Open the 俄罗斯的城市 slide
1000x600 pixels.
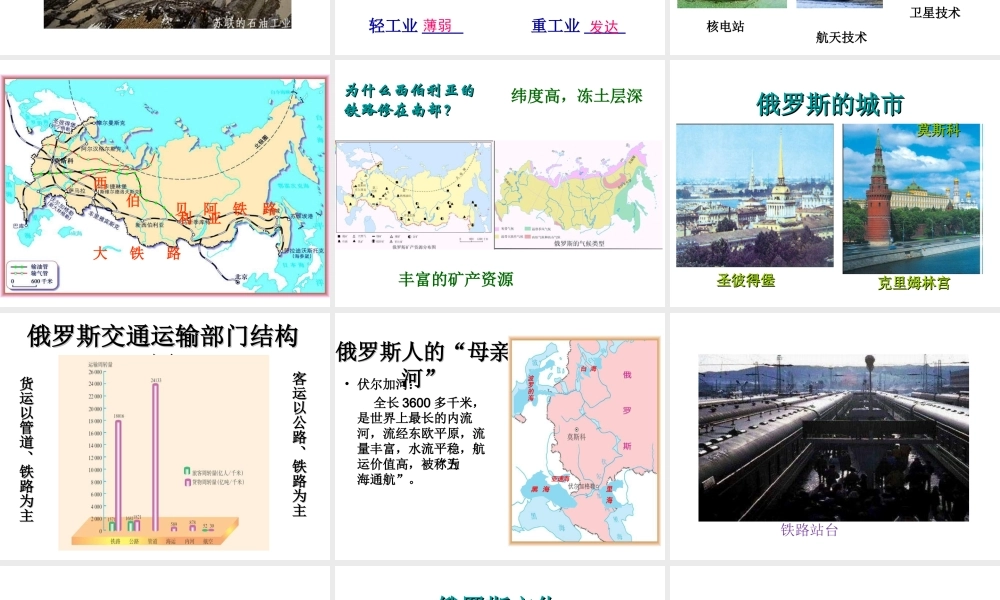pos(835,184)
